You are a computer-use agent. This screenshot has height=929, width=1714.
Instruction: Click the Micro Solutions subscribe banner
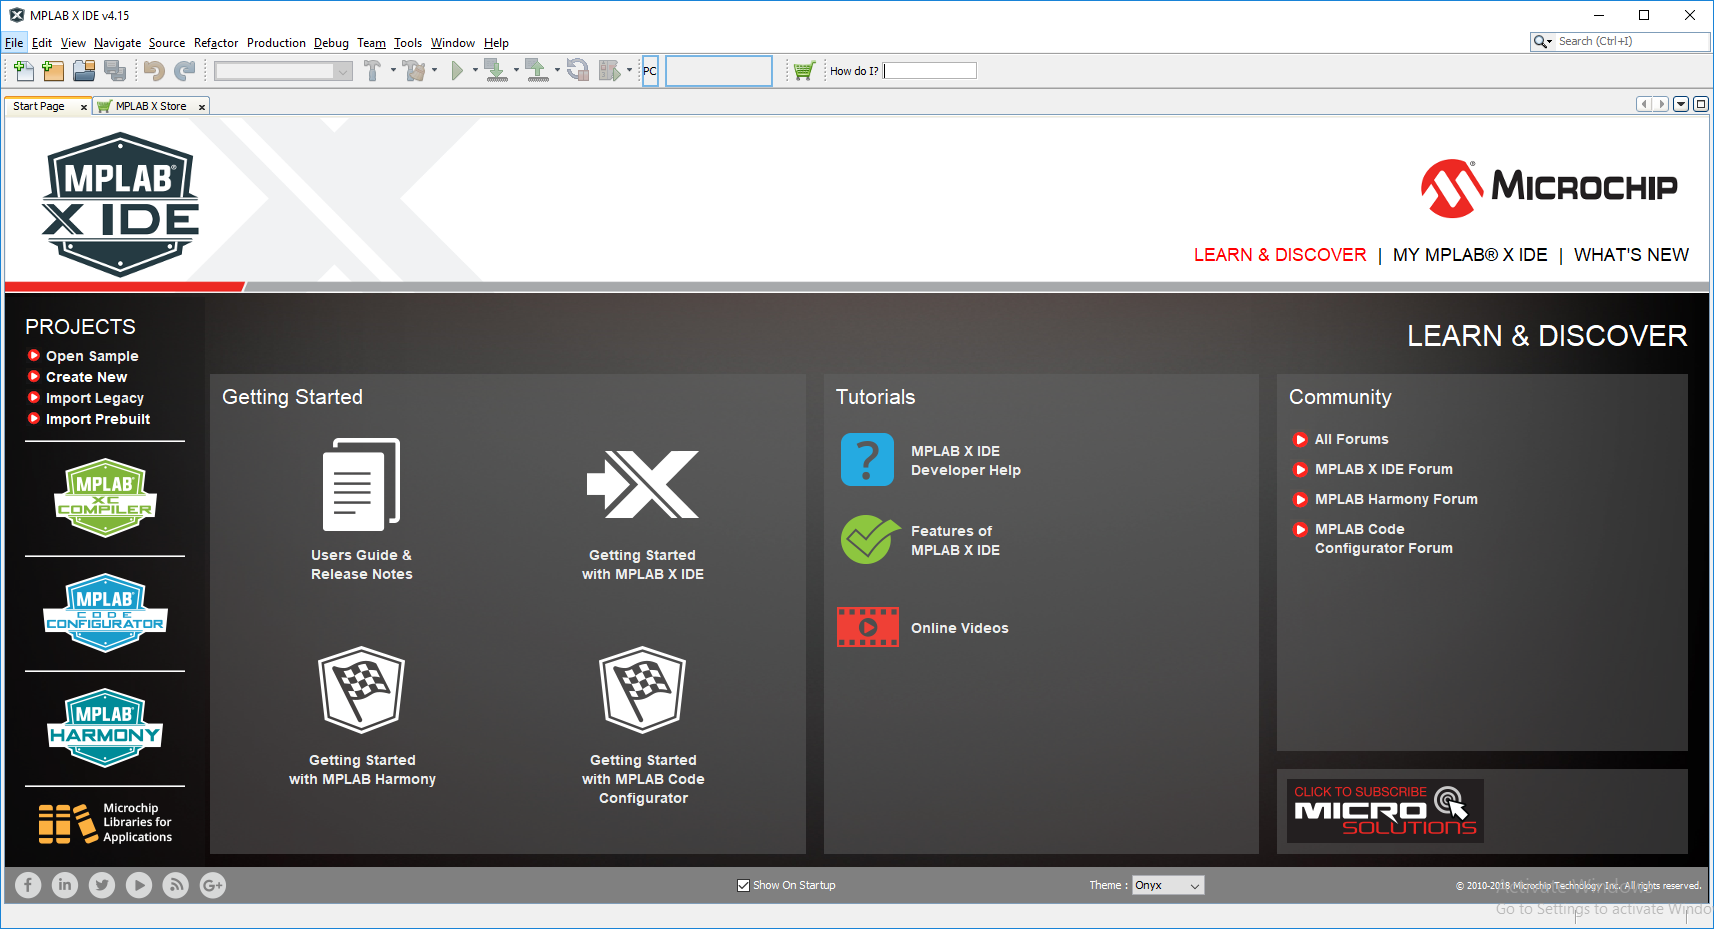(x=1385, y=811)
